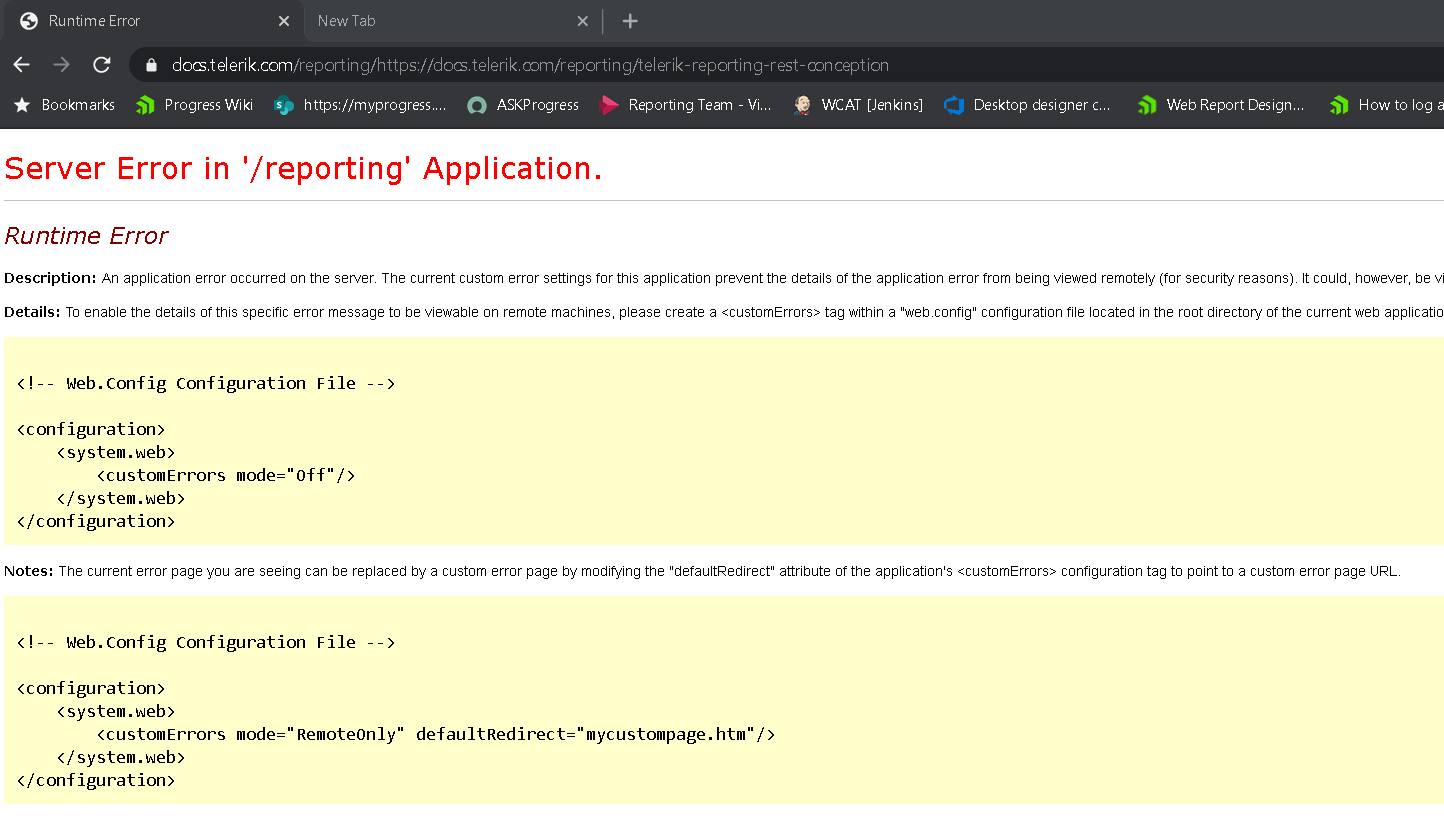Reload the current page
The image size is (1444, 838).
pos(101,65)
